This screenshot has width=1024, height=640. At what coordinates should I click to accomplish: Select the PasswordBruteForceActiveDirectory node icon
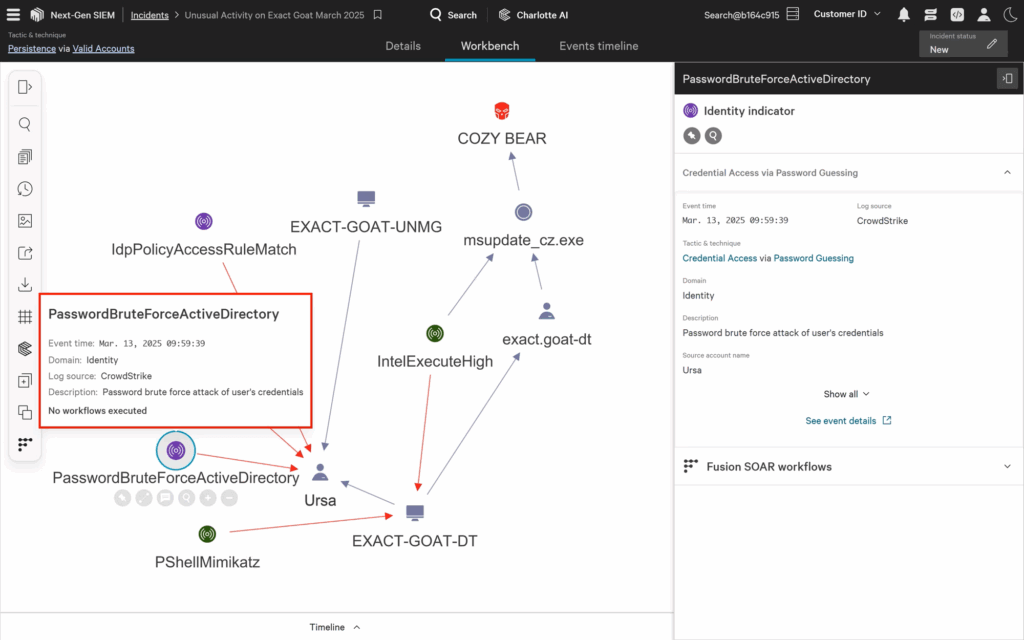tap(176, 450)
